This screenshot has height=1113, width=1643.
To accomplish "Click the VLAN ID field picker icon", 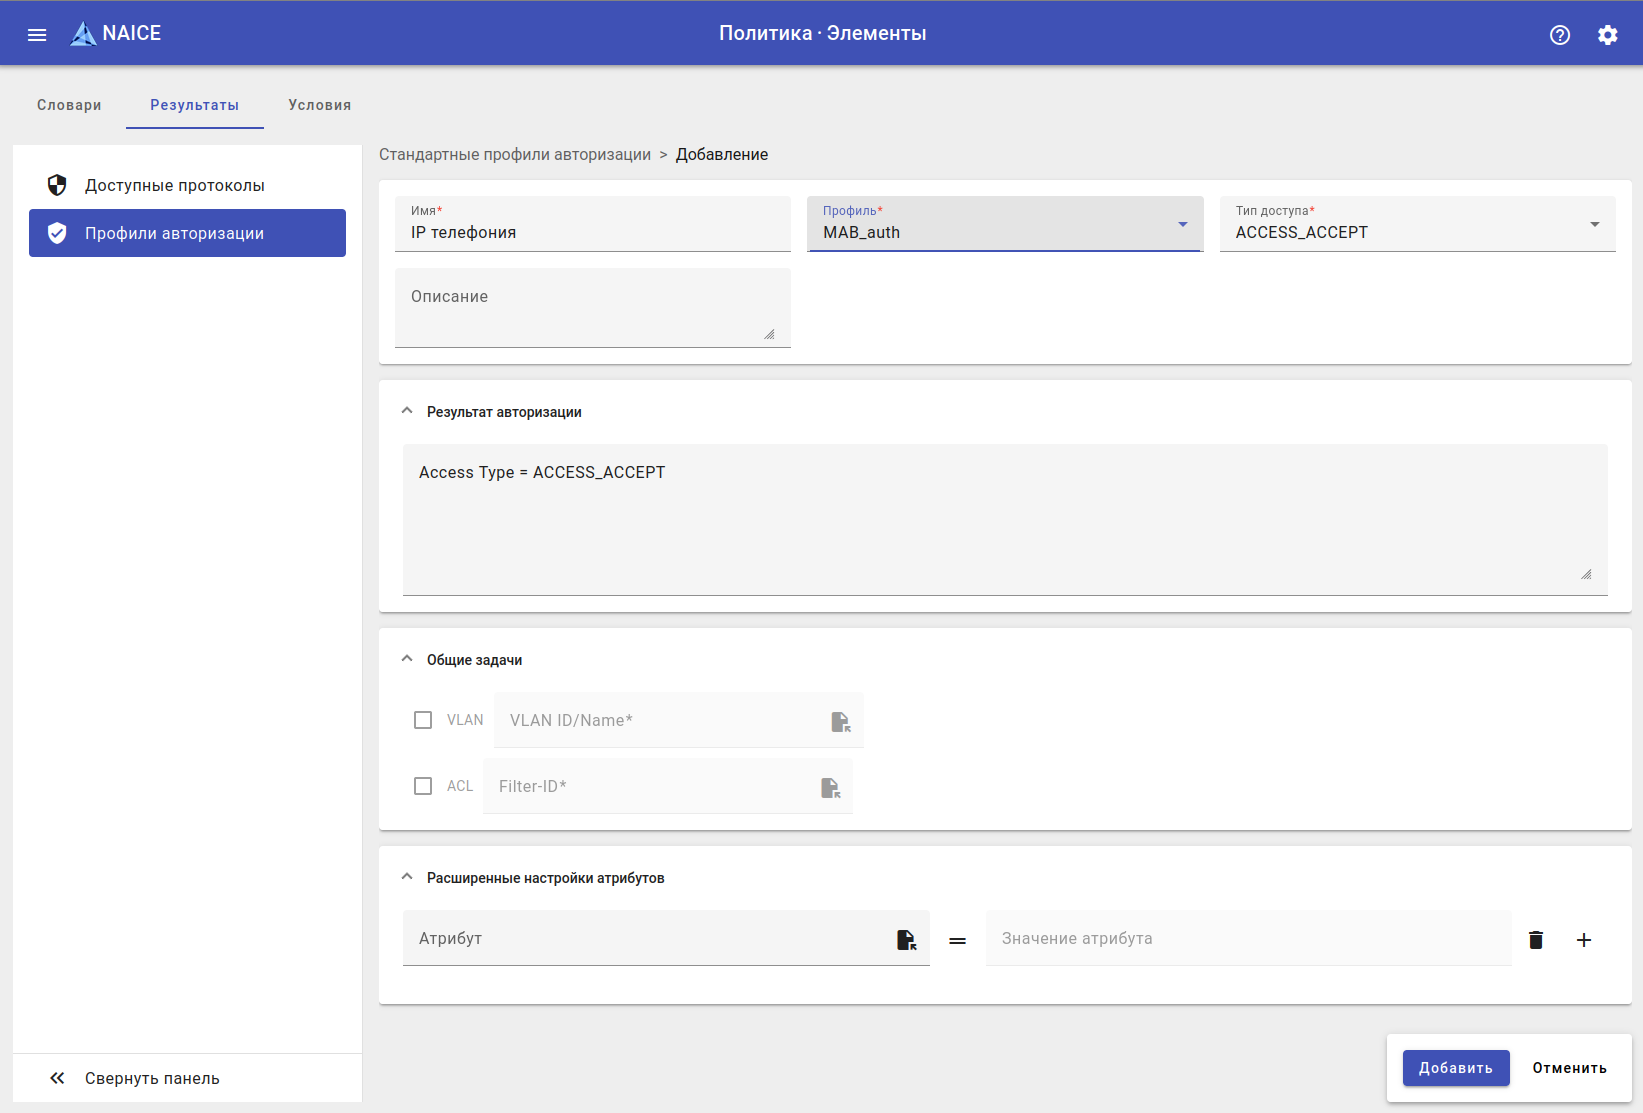I will coord(840,721).
